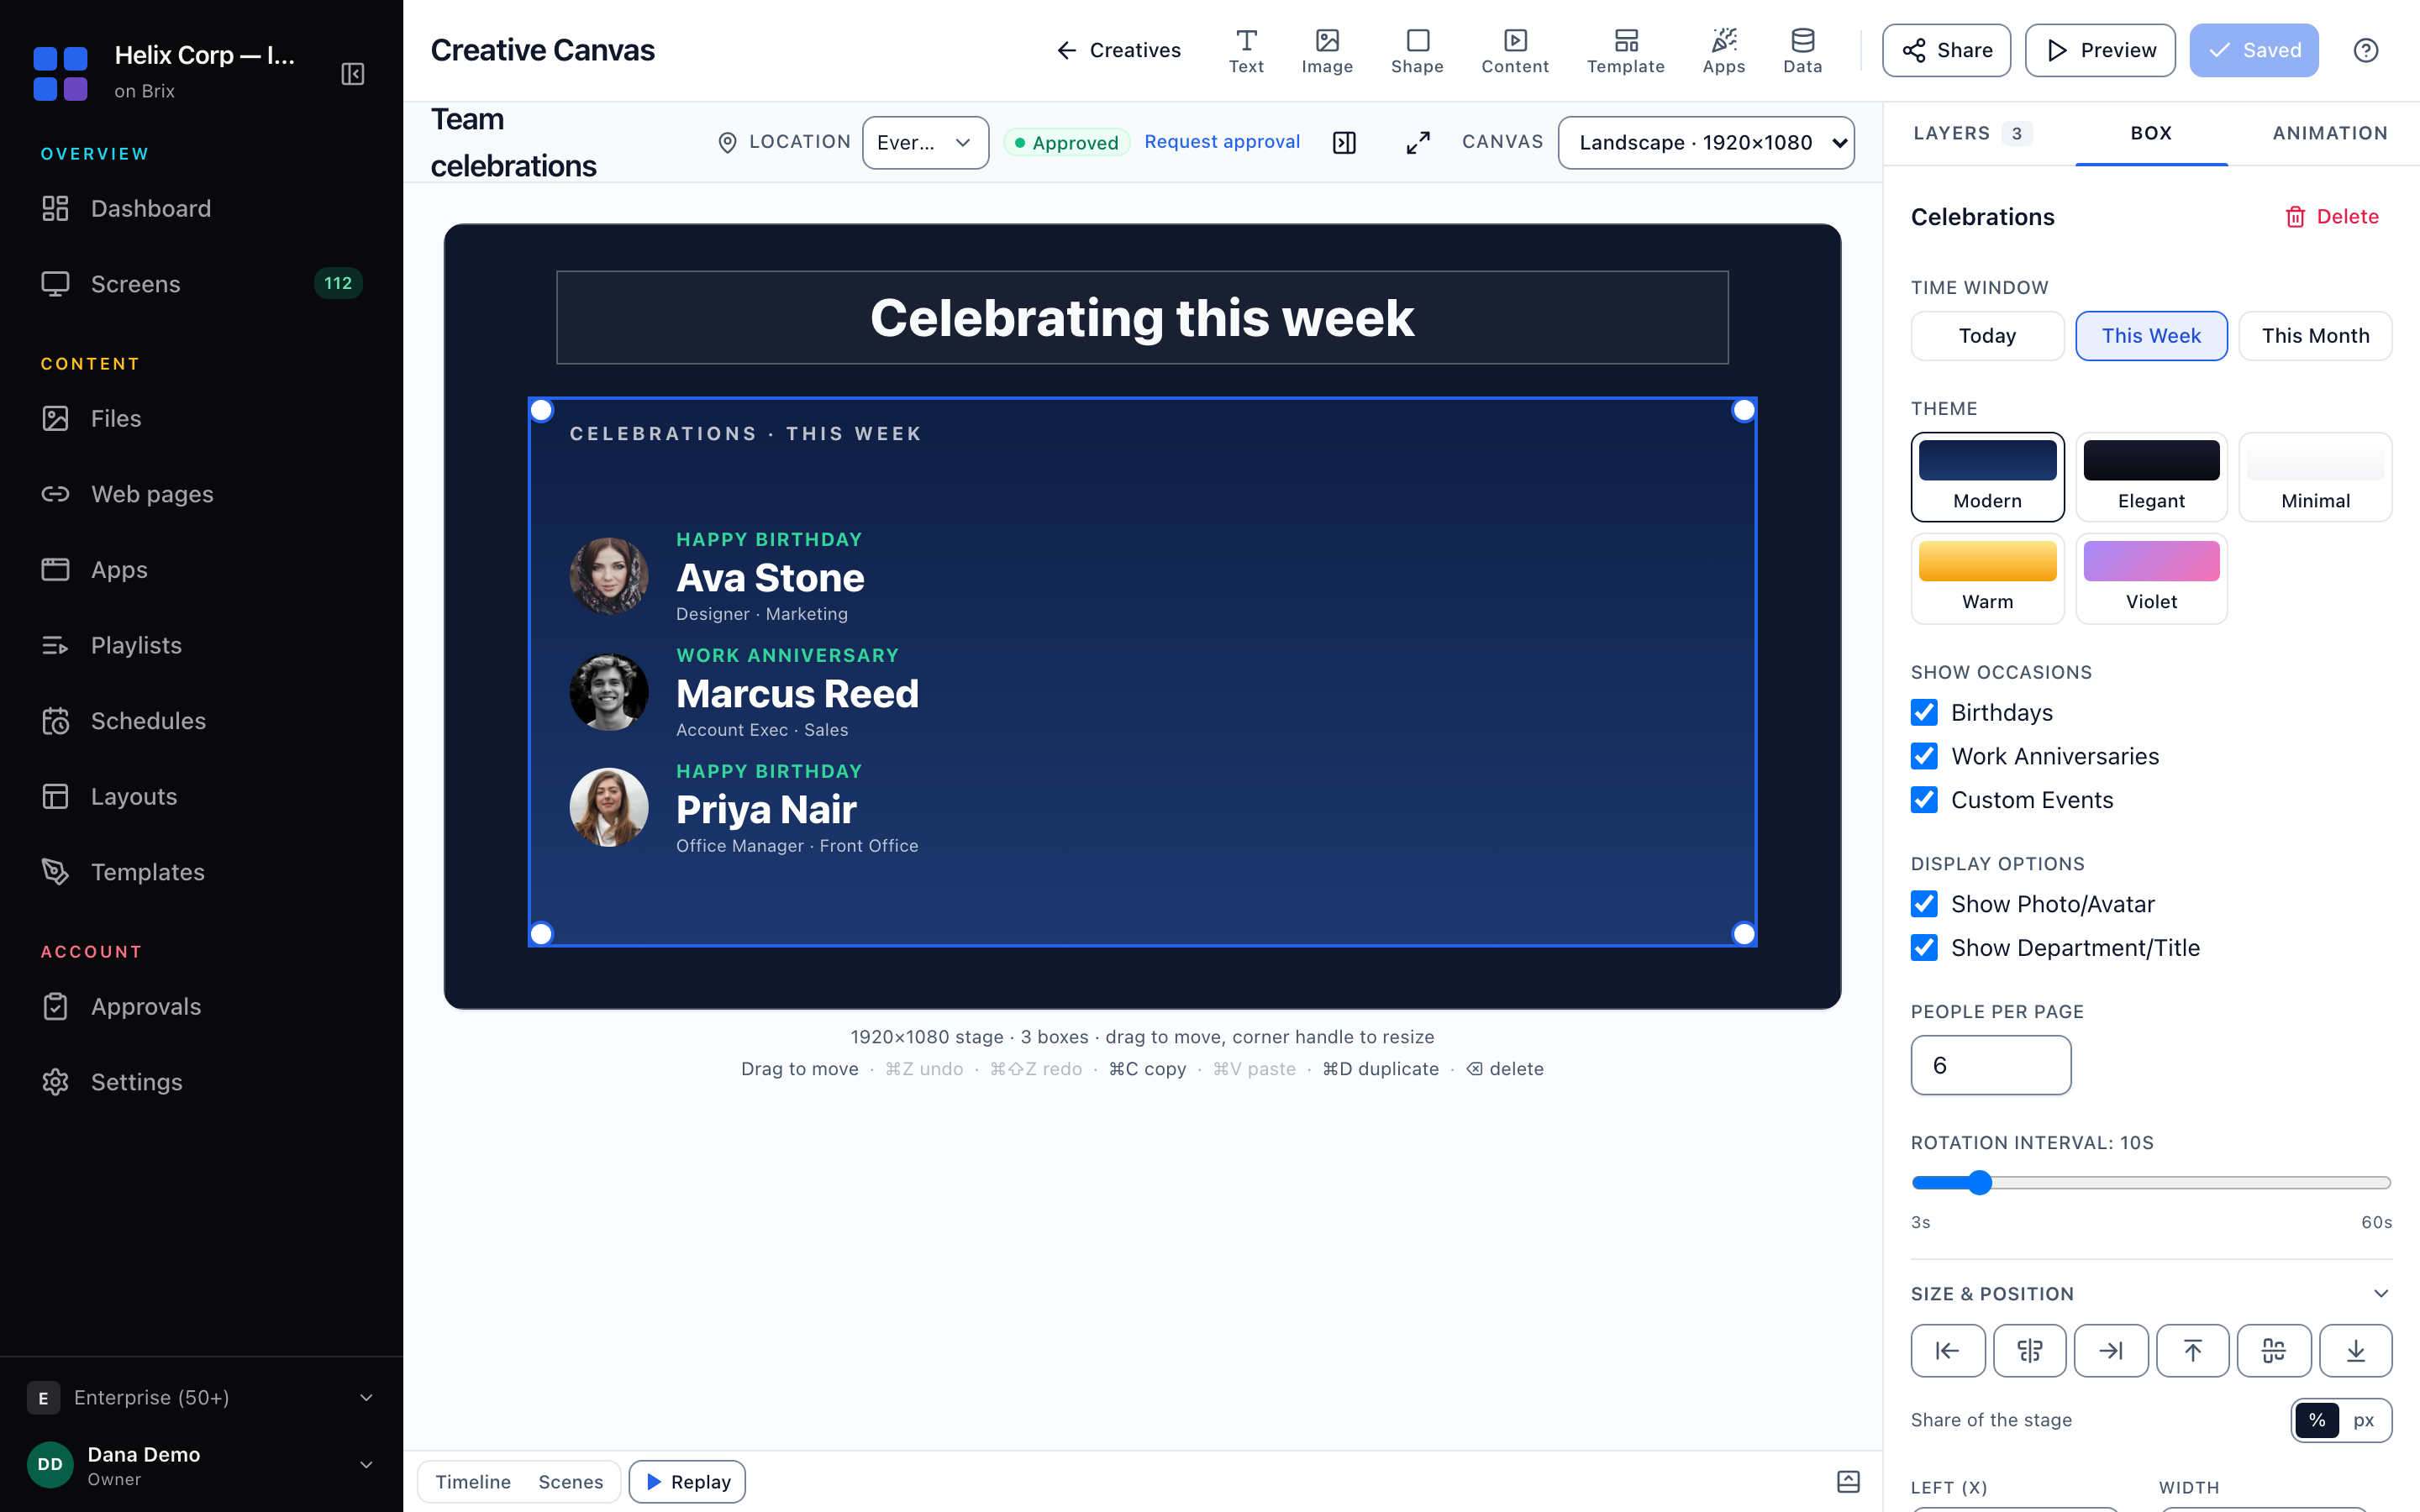Toggle Show Department/Title option
This screenshot has height=1512, width=2420.
1924,948
